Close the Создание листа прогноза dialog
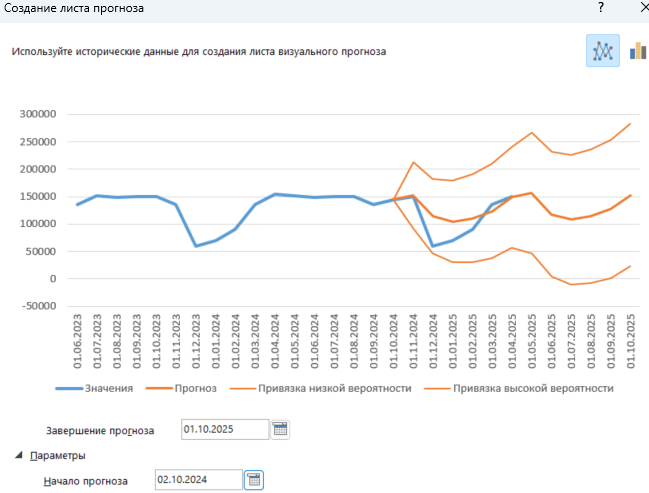649x493 pixels. click(x=644, y=7)
